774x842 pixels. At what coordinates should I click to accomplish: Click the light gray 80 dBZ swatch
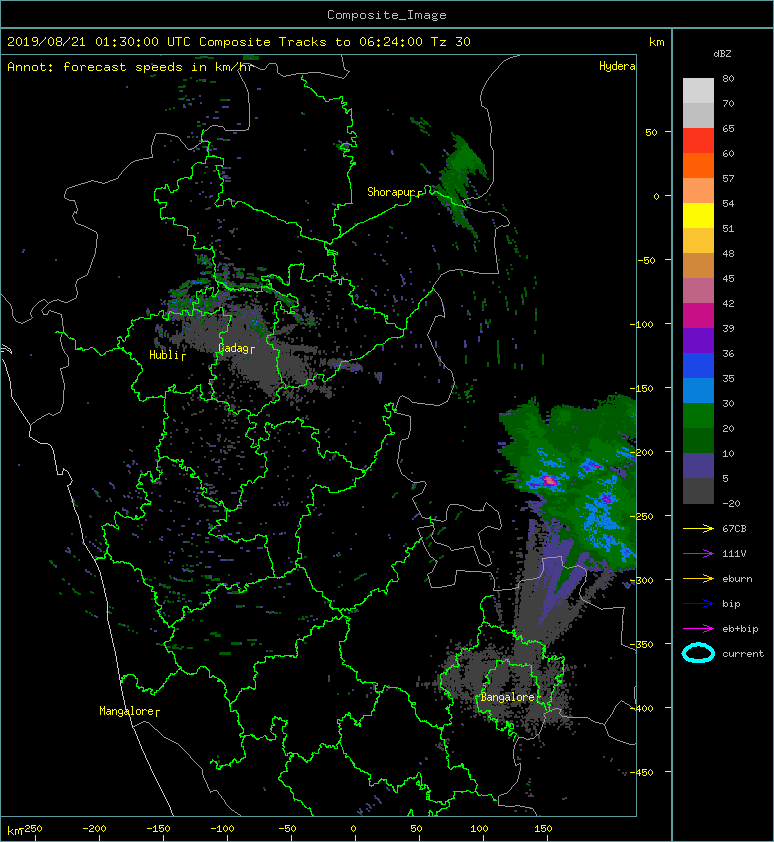698,90
